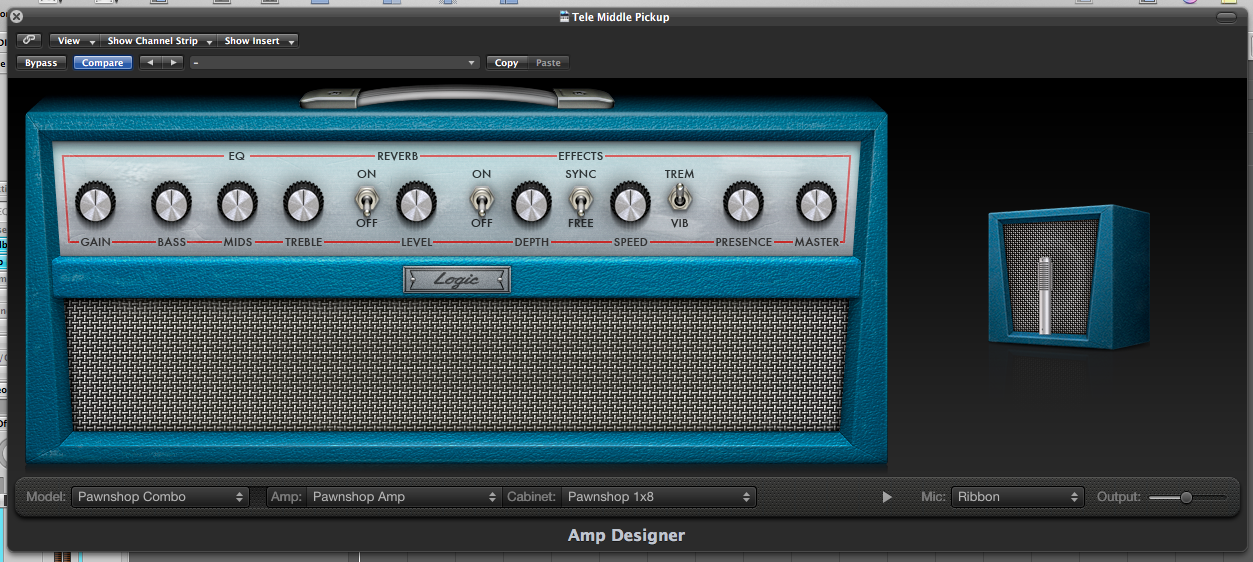Viewport: 1253px width, 562px height.
Task: Close the plugin window
Action: (x=16, y=16)
